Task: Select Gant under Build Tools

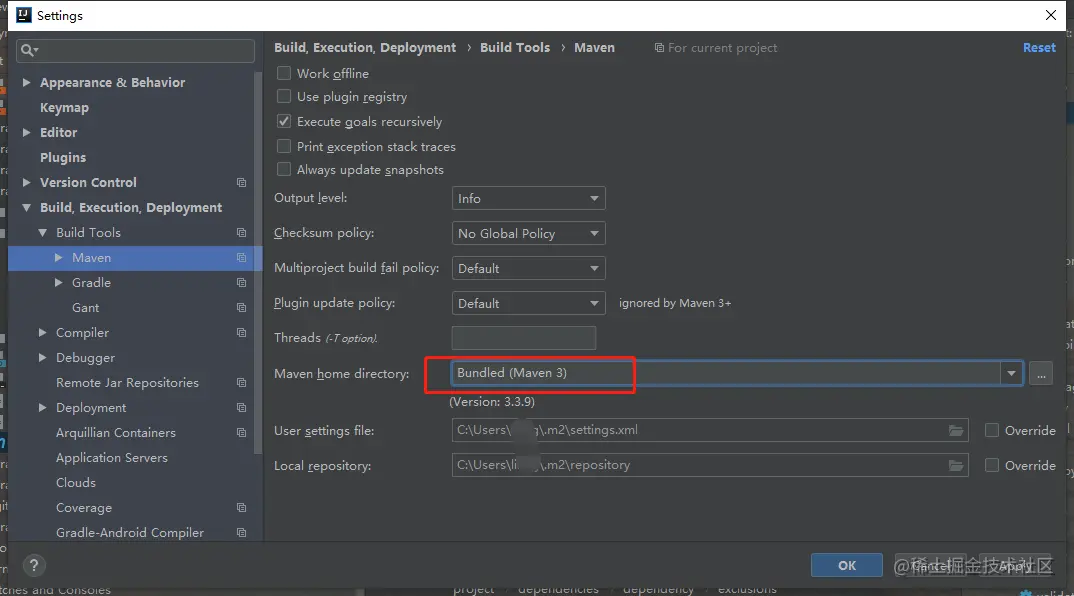Action: 86,308
